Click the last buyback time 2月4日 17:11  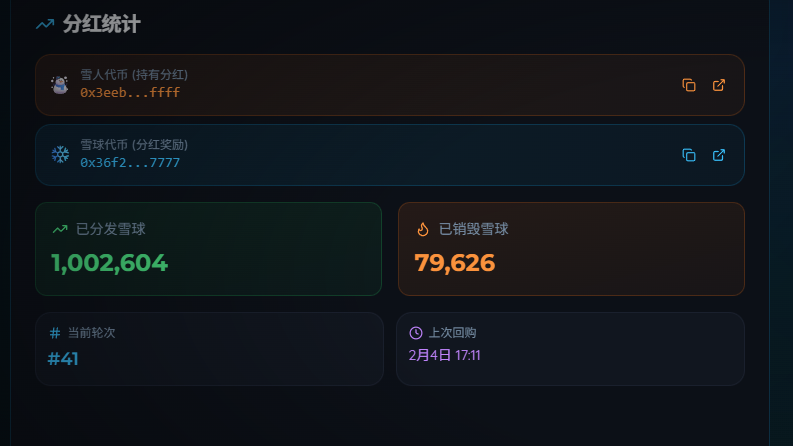pos(445,355)
